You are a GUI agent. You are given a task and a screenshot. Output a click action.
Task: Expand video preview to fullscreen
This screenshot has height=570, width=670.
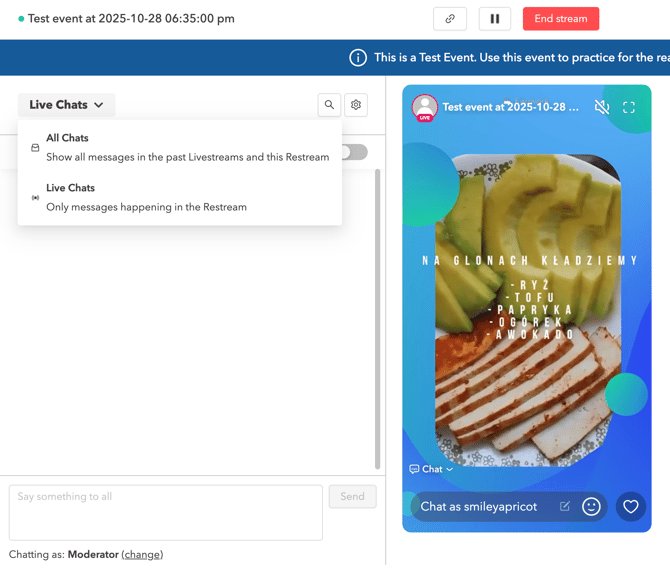click(629, 107)
